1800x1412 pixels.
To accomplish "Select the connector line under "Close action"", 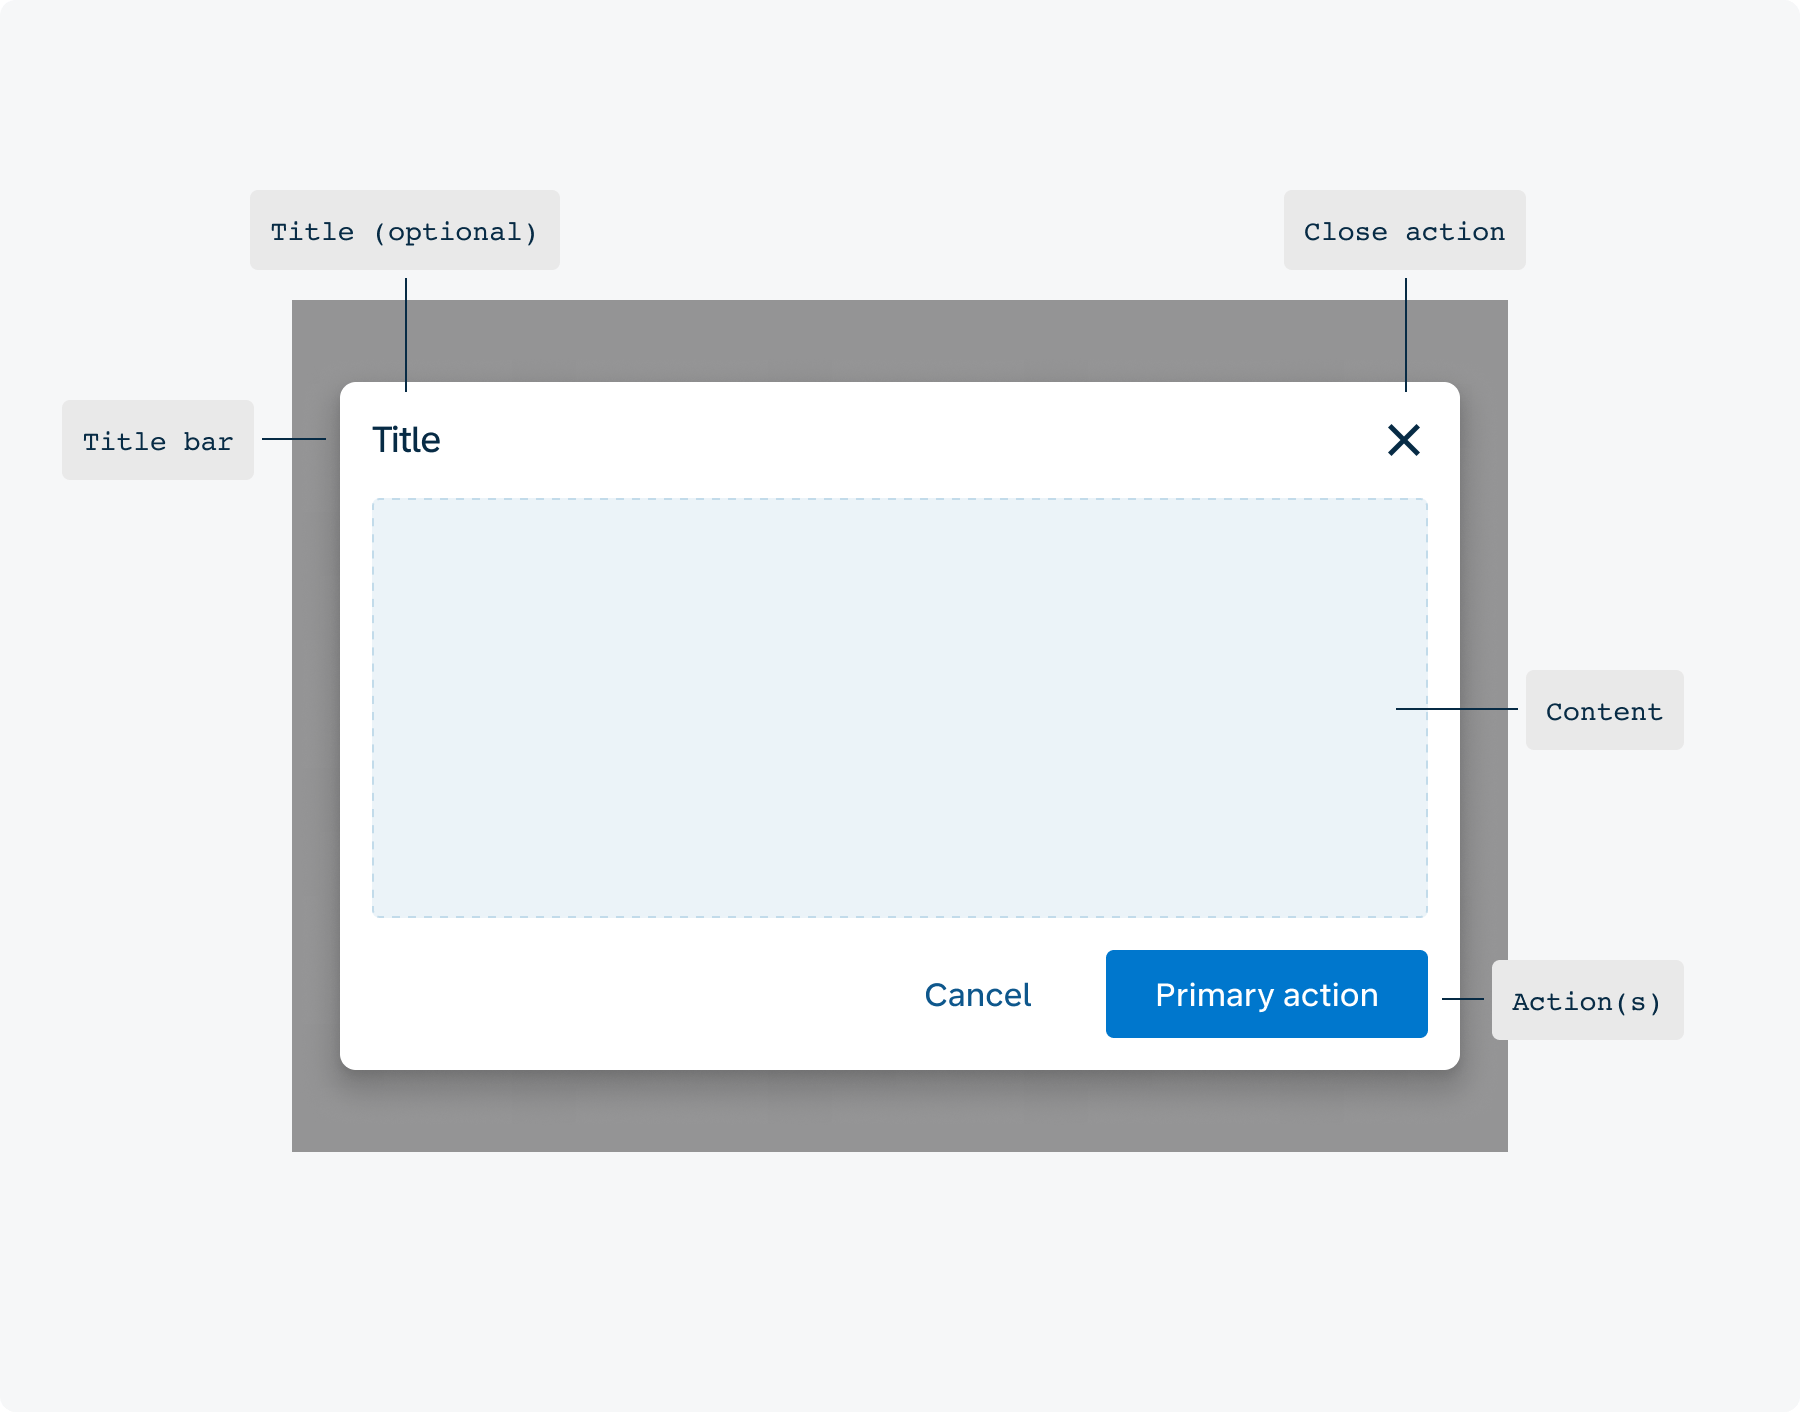I will (x=1406, y=335).
